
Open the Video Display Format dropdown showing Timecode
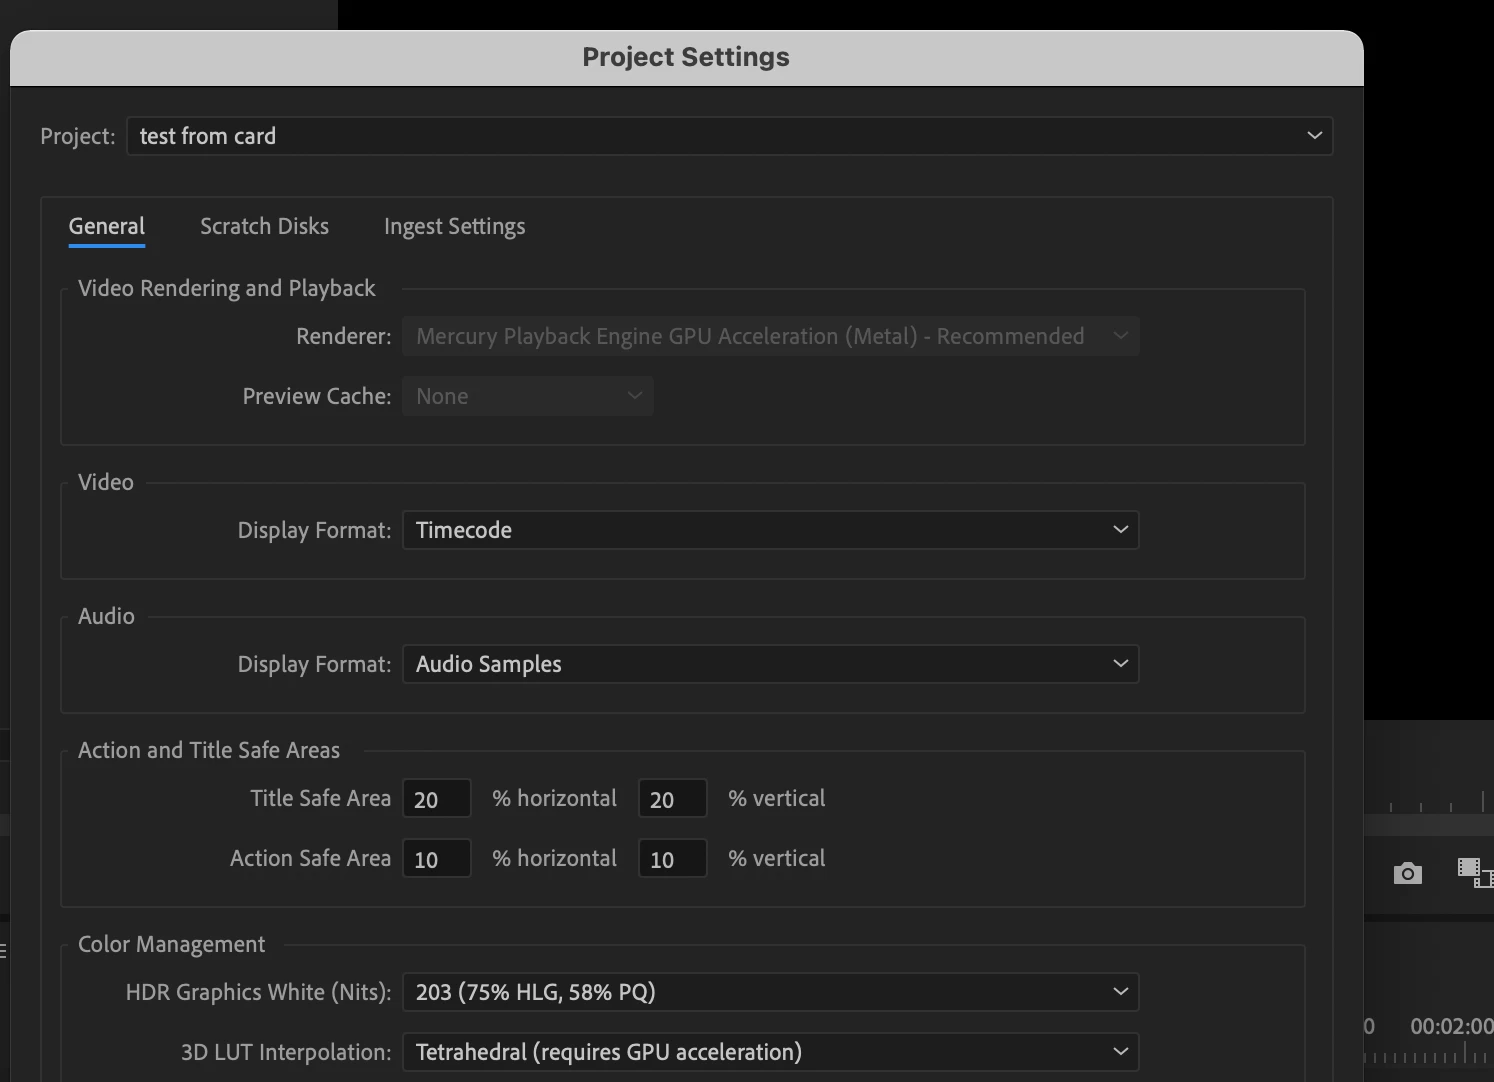point(771,530)
